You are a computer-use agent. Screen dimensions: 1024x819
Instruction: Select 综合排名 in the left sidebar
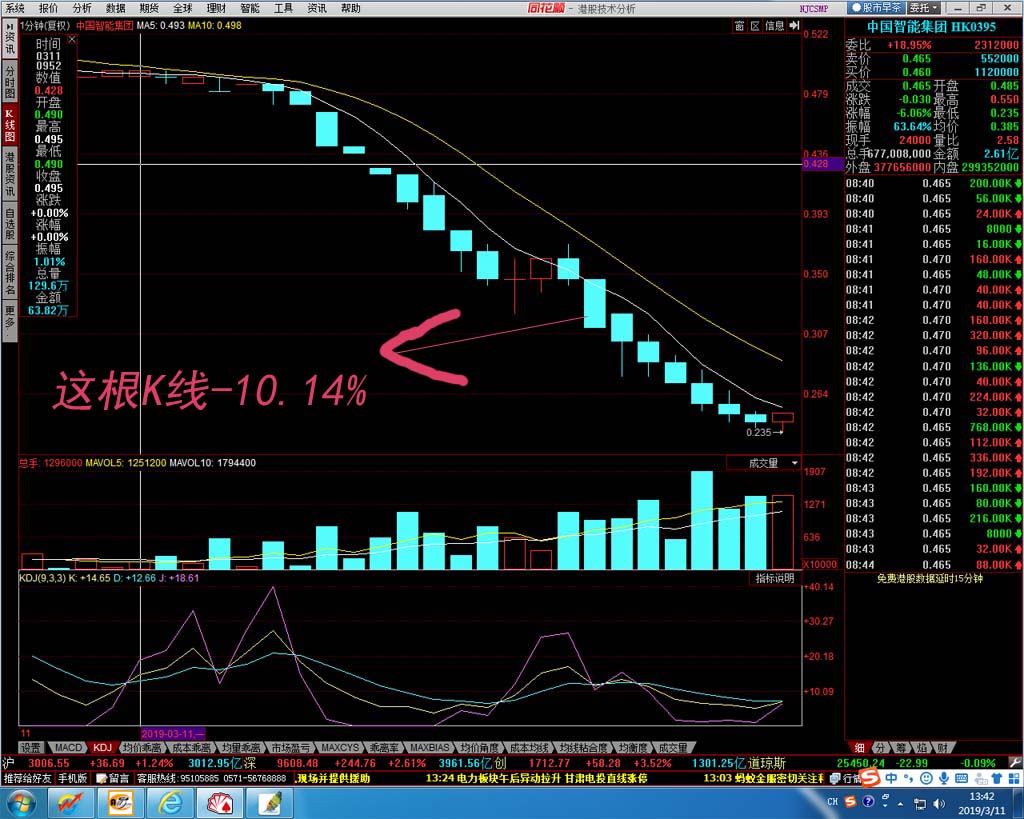coord(9,271)
